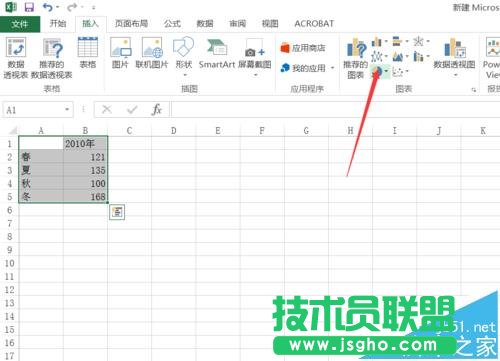Select column D header
The width and height of the screenshot is (500, 361).
(173, 130)
